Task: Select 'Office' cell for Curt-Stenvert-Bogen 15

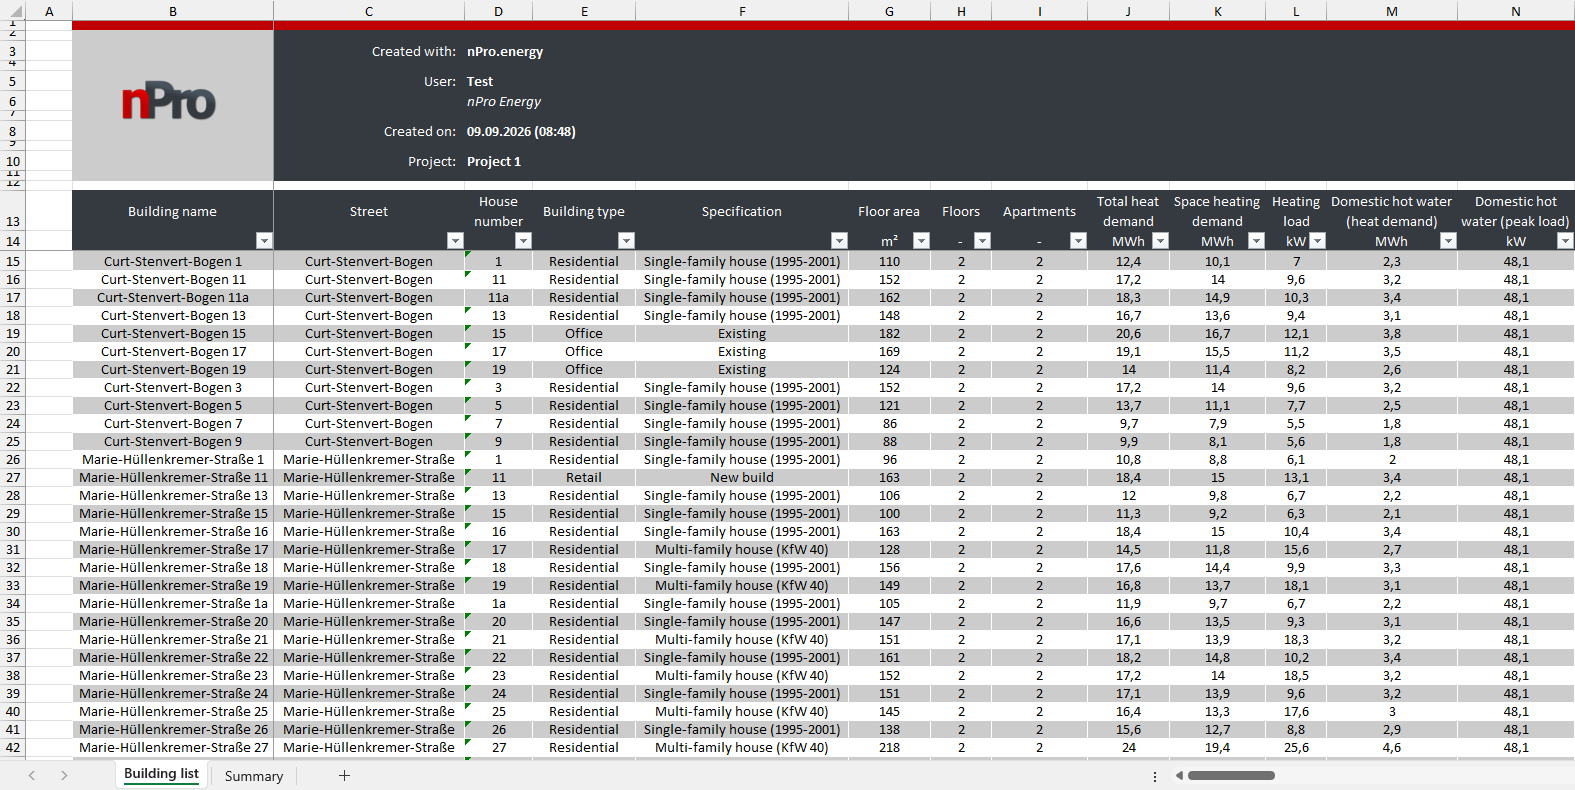Action: 584,333
